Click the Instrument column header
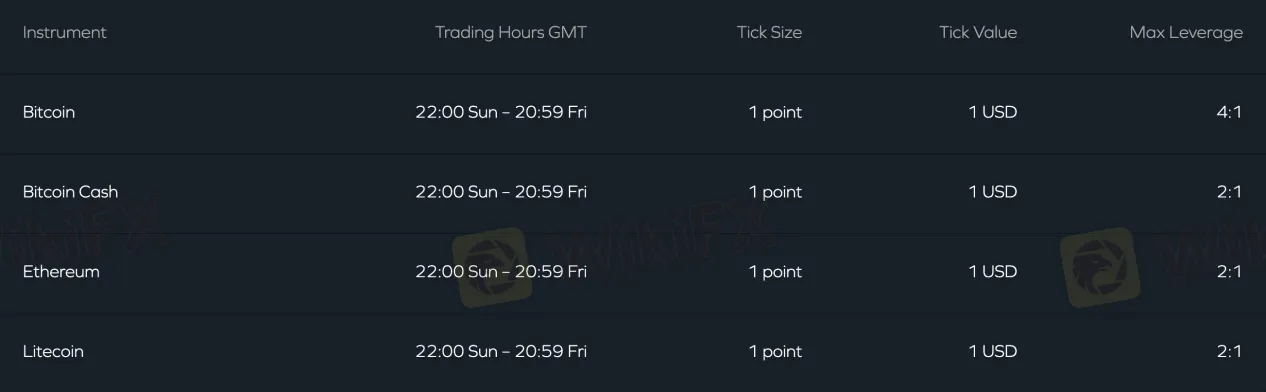The width and height of the screenshot is (1266, 392). [x=64, y=32]
